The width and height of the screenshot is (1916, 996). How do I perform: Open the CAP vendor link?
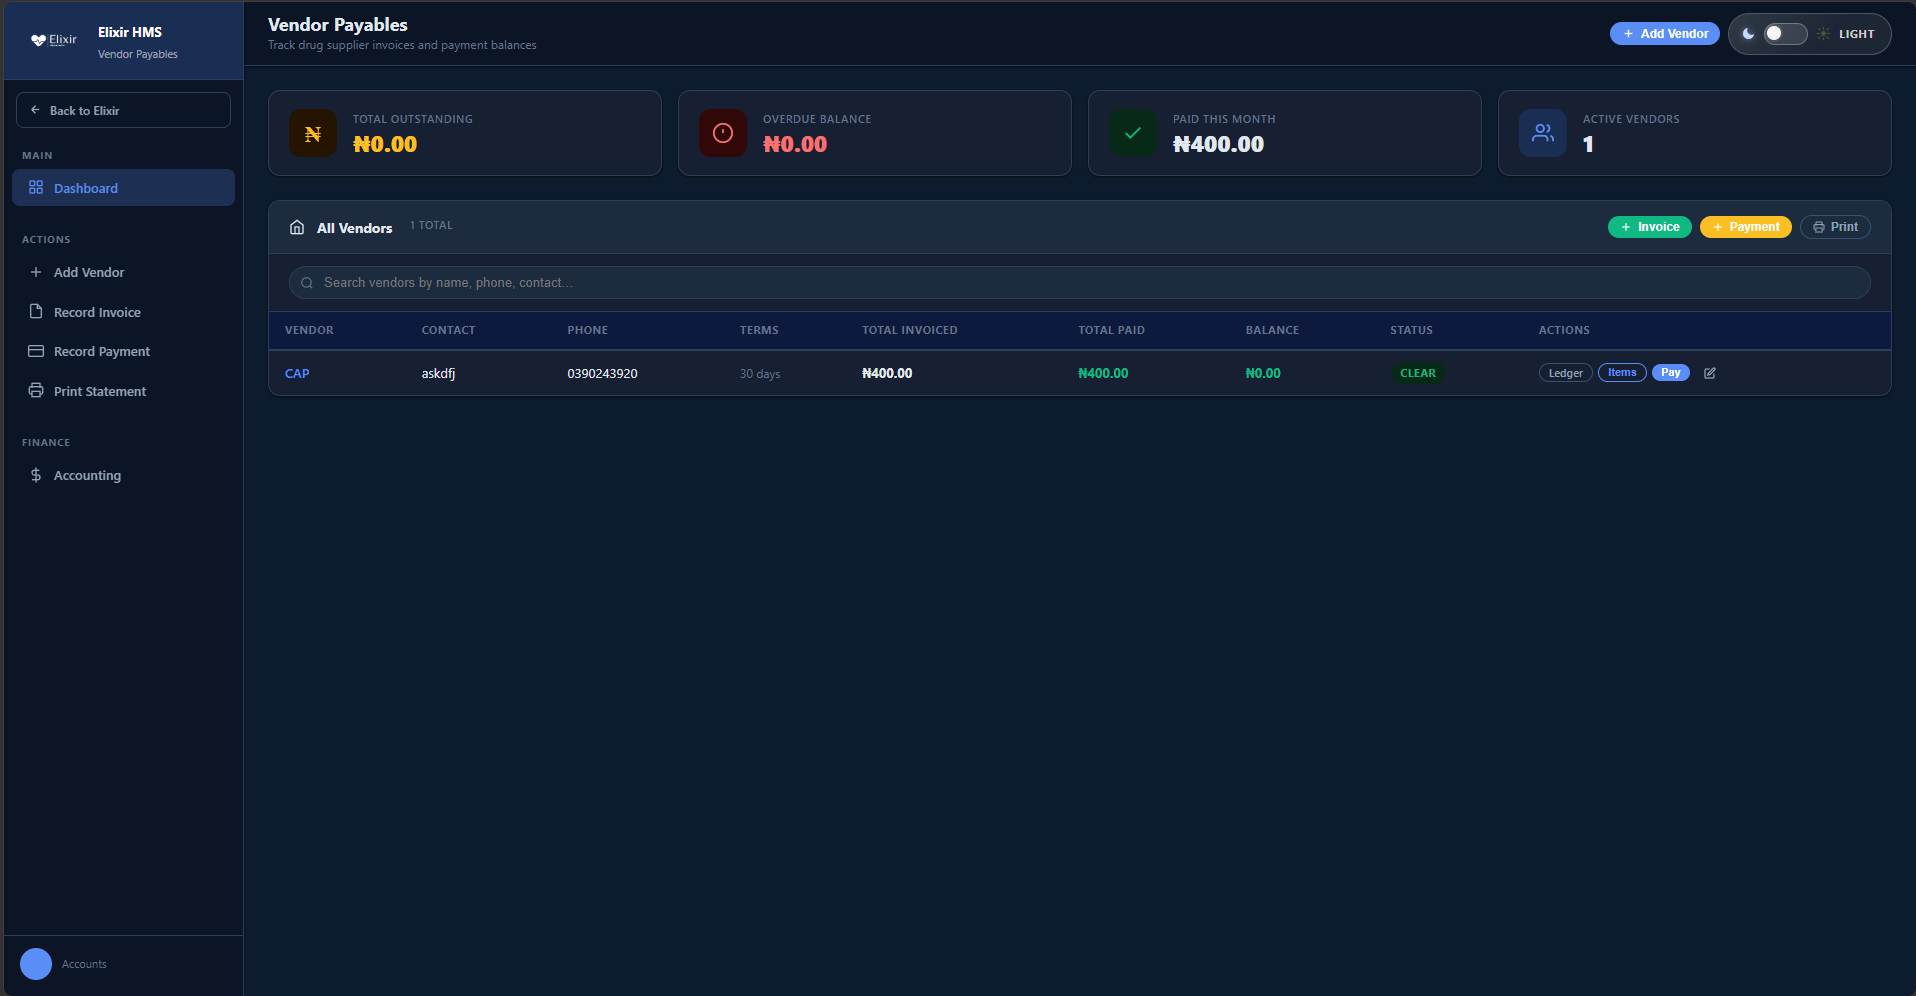[x=297, y=373]
